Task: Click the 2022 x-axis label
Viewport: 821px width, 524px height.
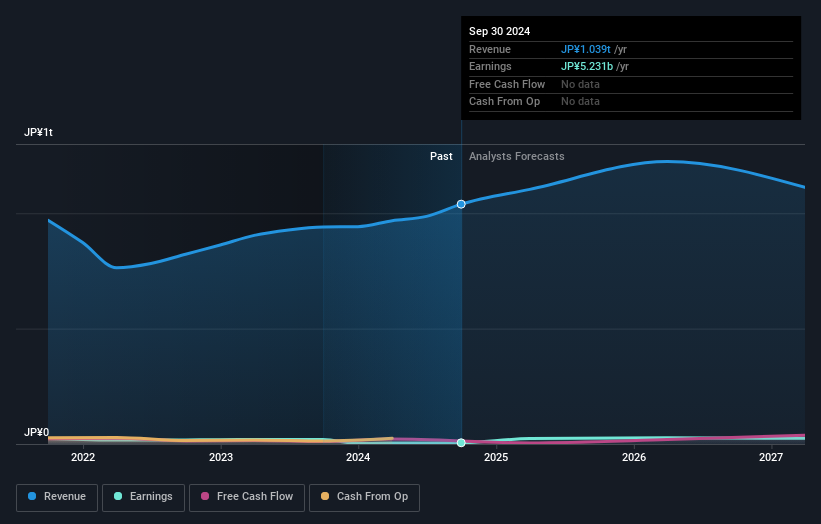Action: [x=83, y=458]
